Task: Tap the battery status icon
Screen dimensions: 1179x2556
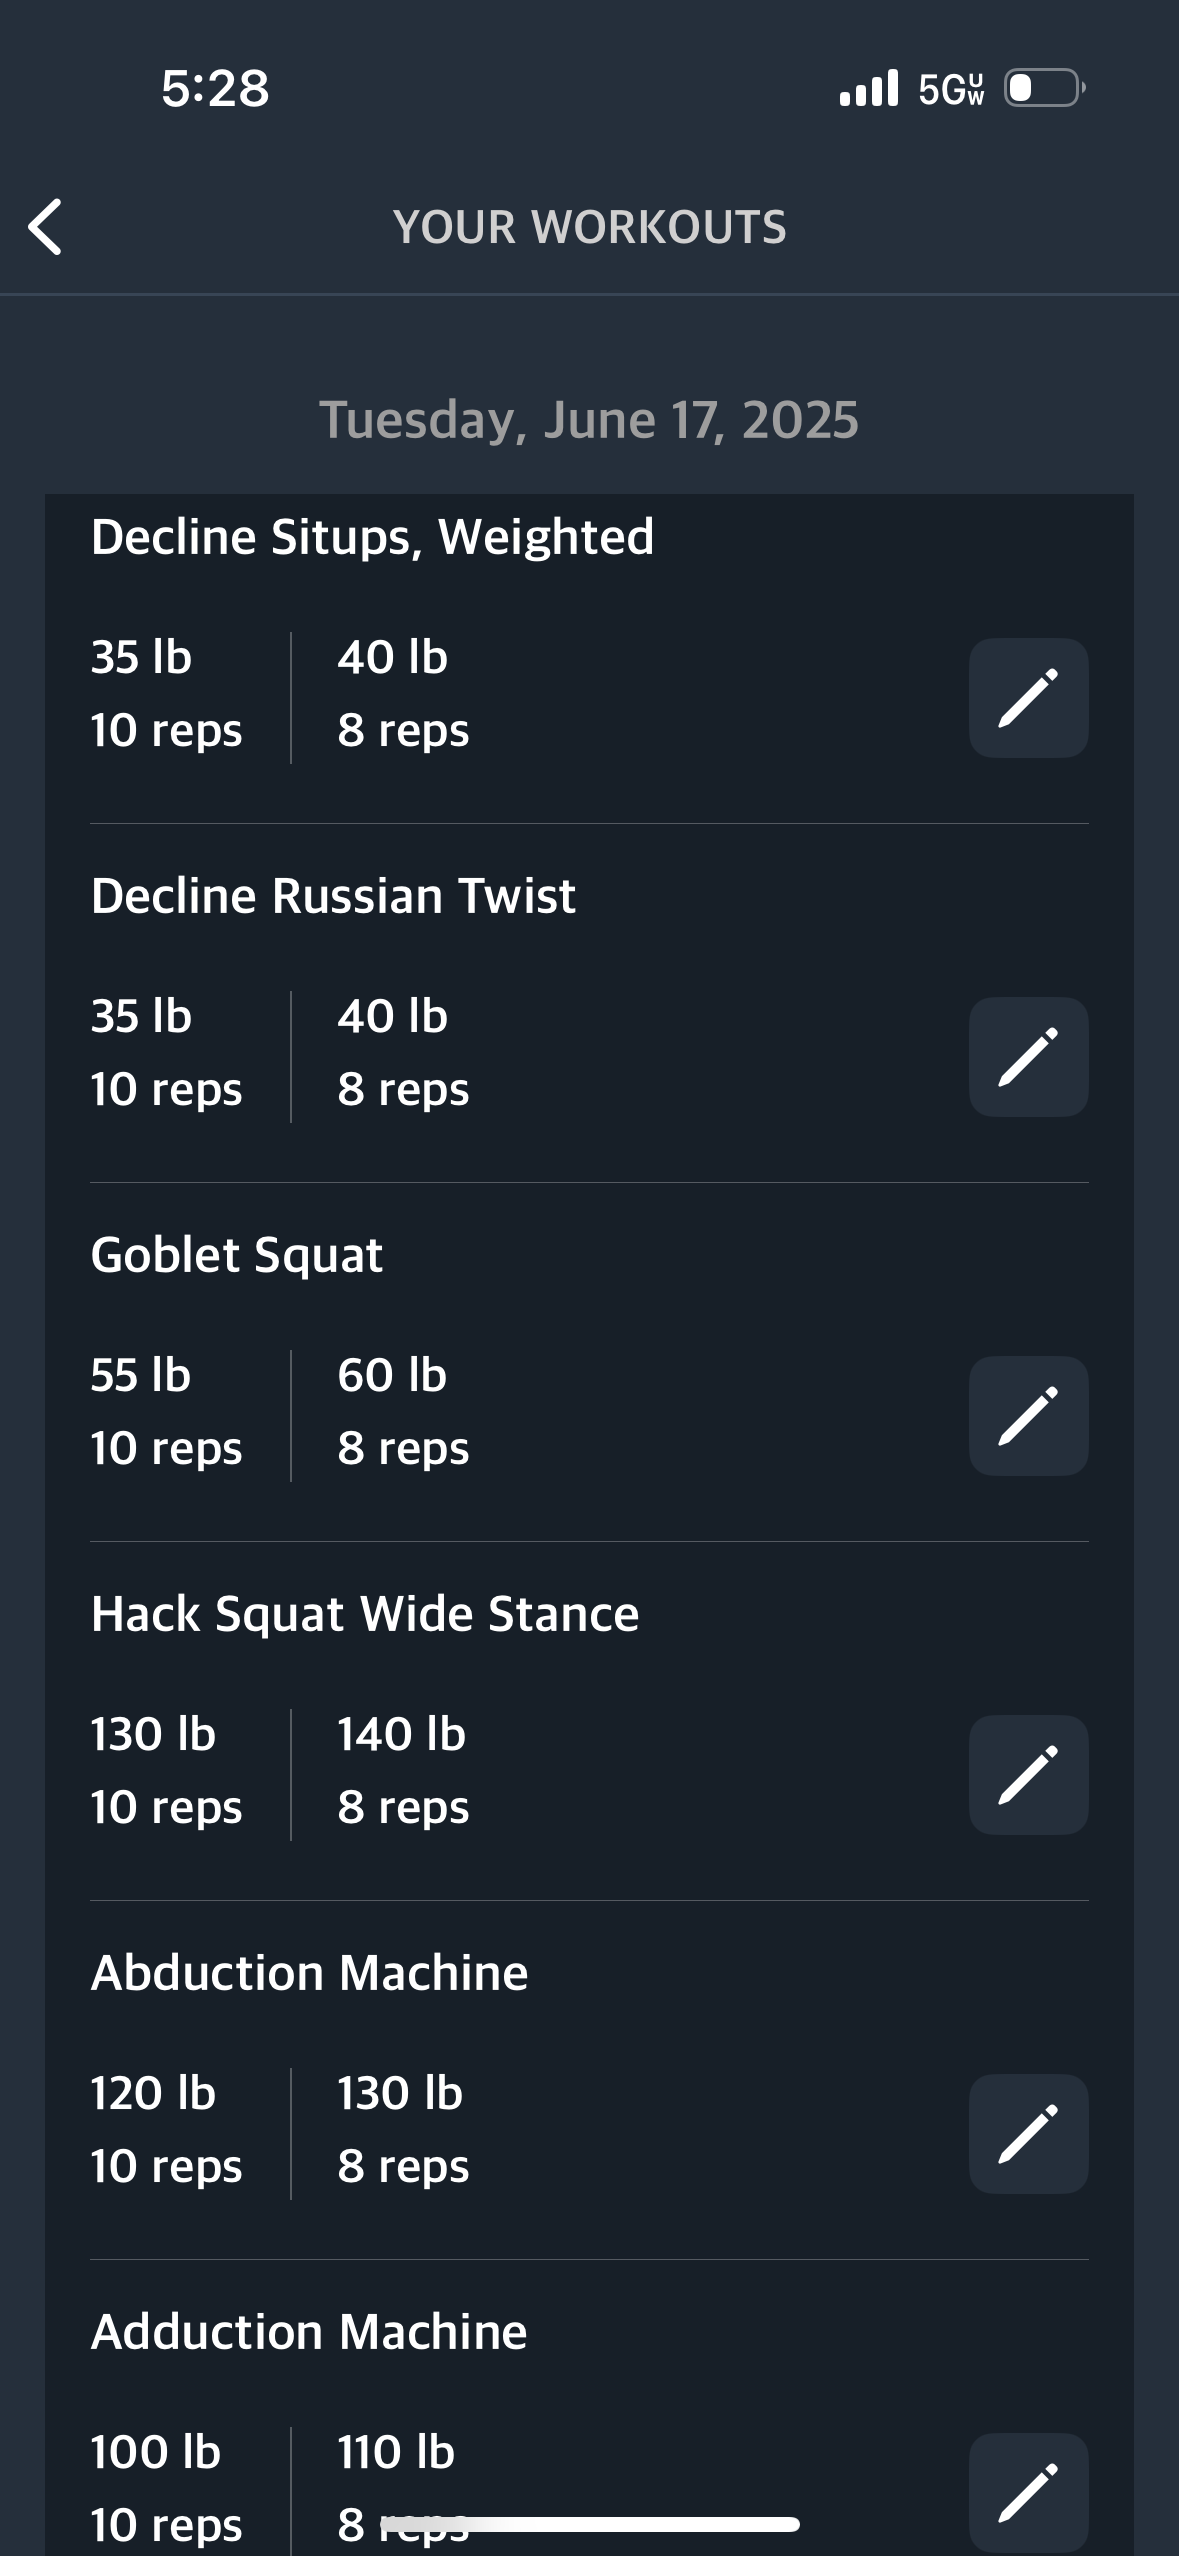Action: click(x=1045, y=88)
